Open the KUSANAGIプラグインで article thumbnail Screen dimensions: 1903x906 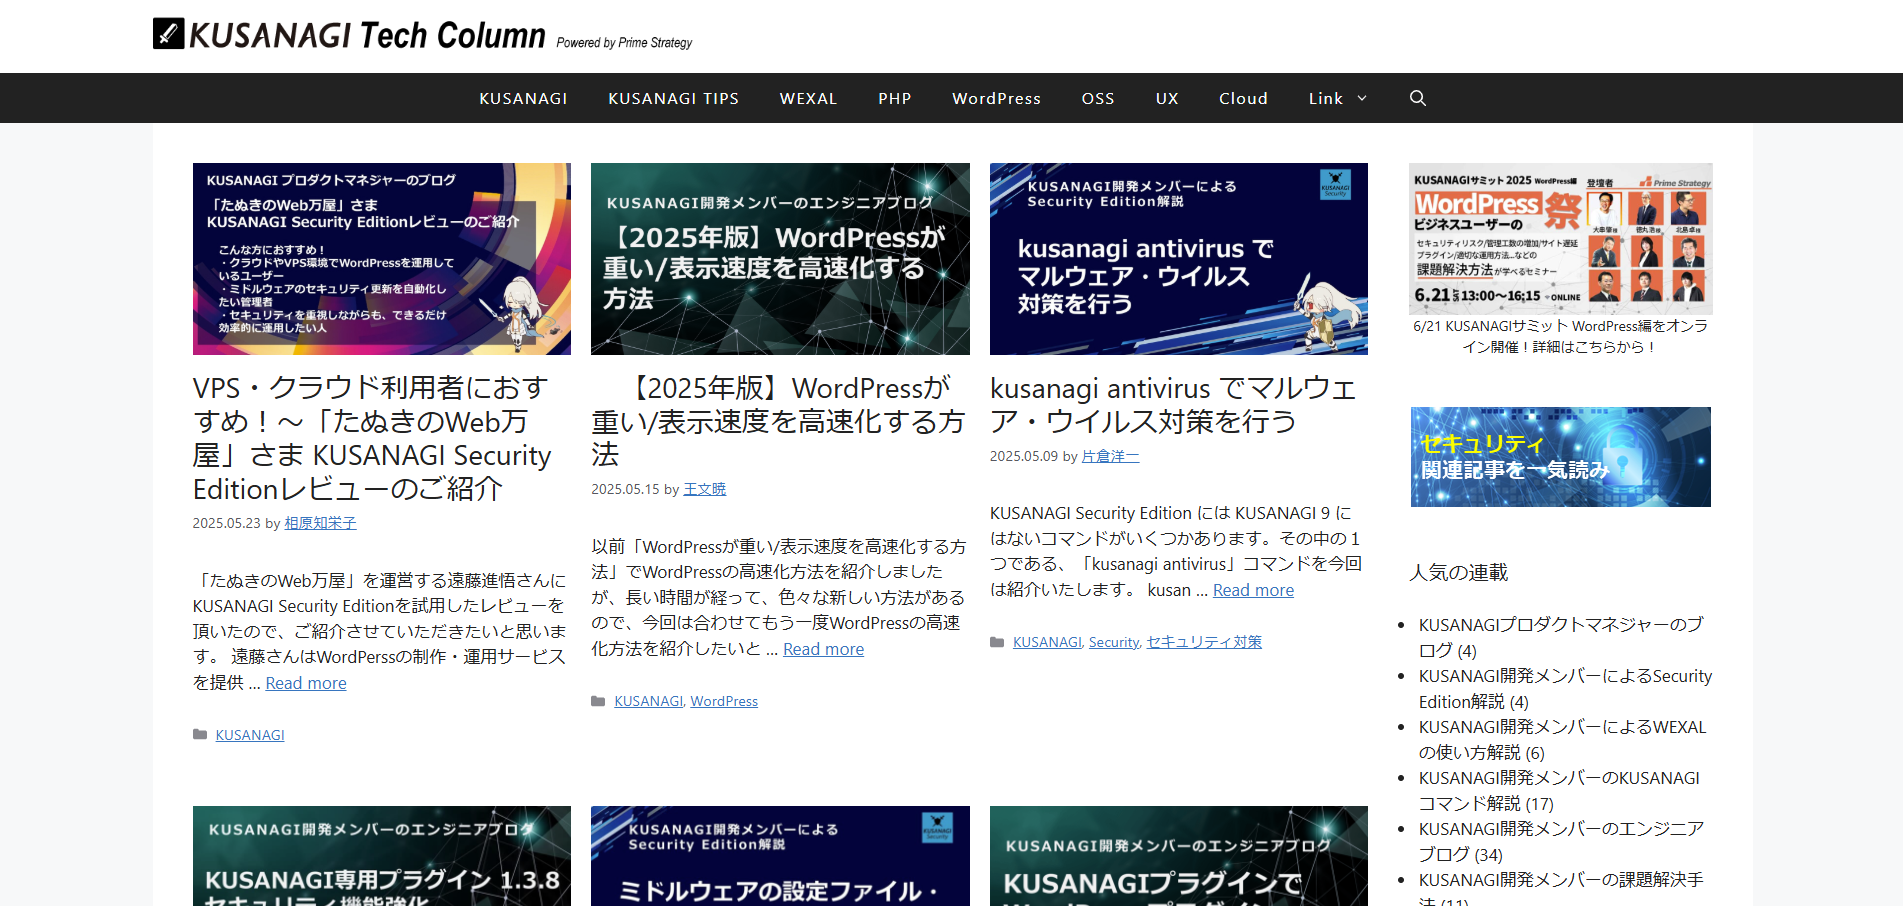1179,856
